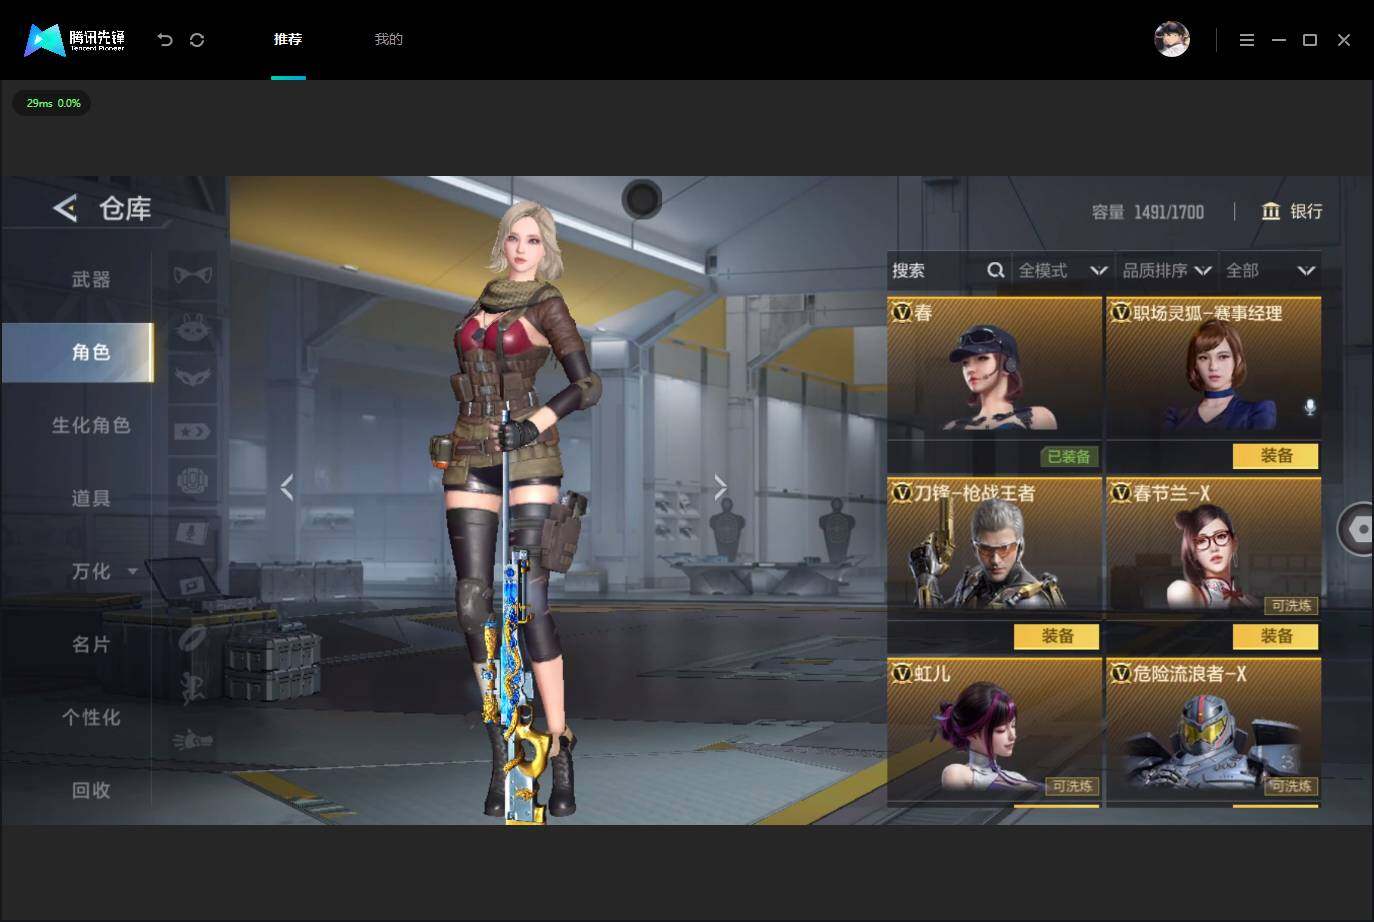1374x922 pixels.
Task: Select 个性化 in the sidebar
Action: tap(91, 717)
